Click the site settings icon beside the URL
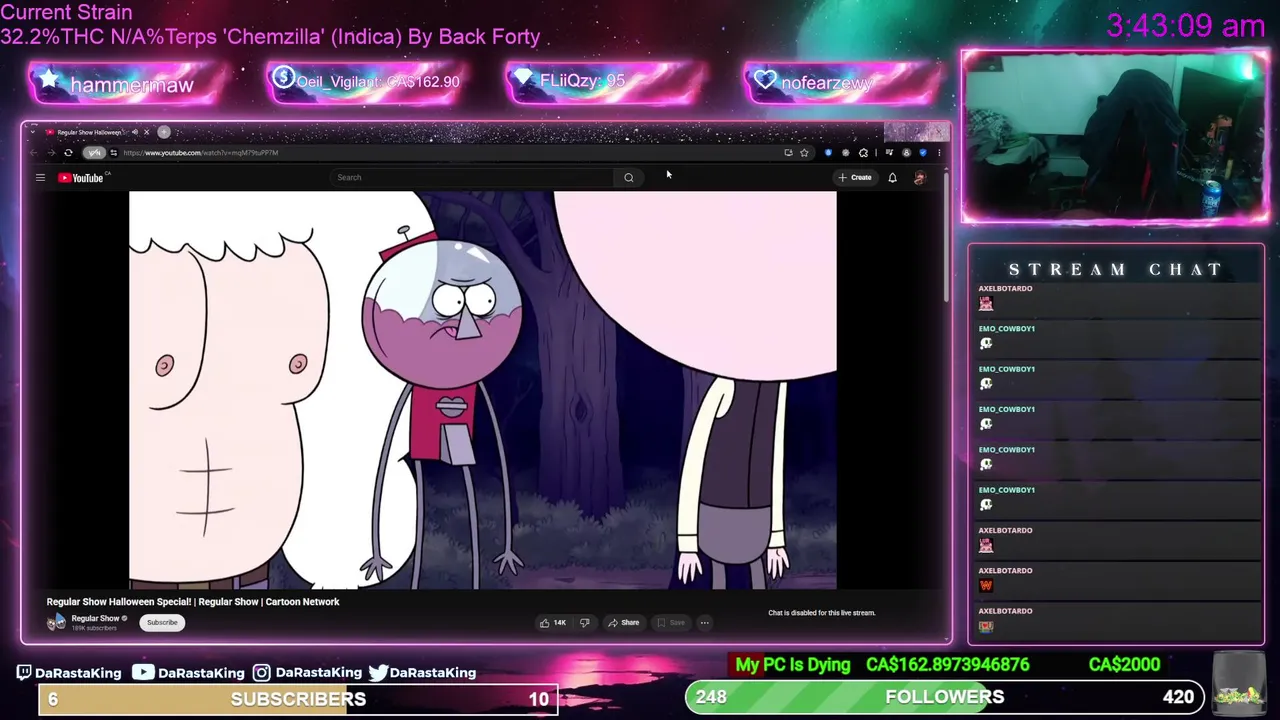This screenshot has width=1280, height=720. (x=114, y=153)
